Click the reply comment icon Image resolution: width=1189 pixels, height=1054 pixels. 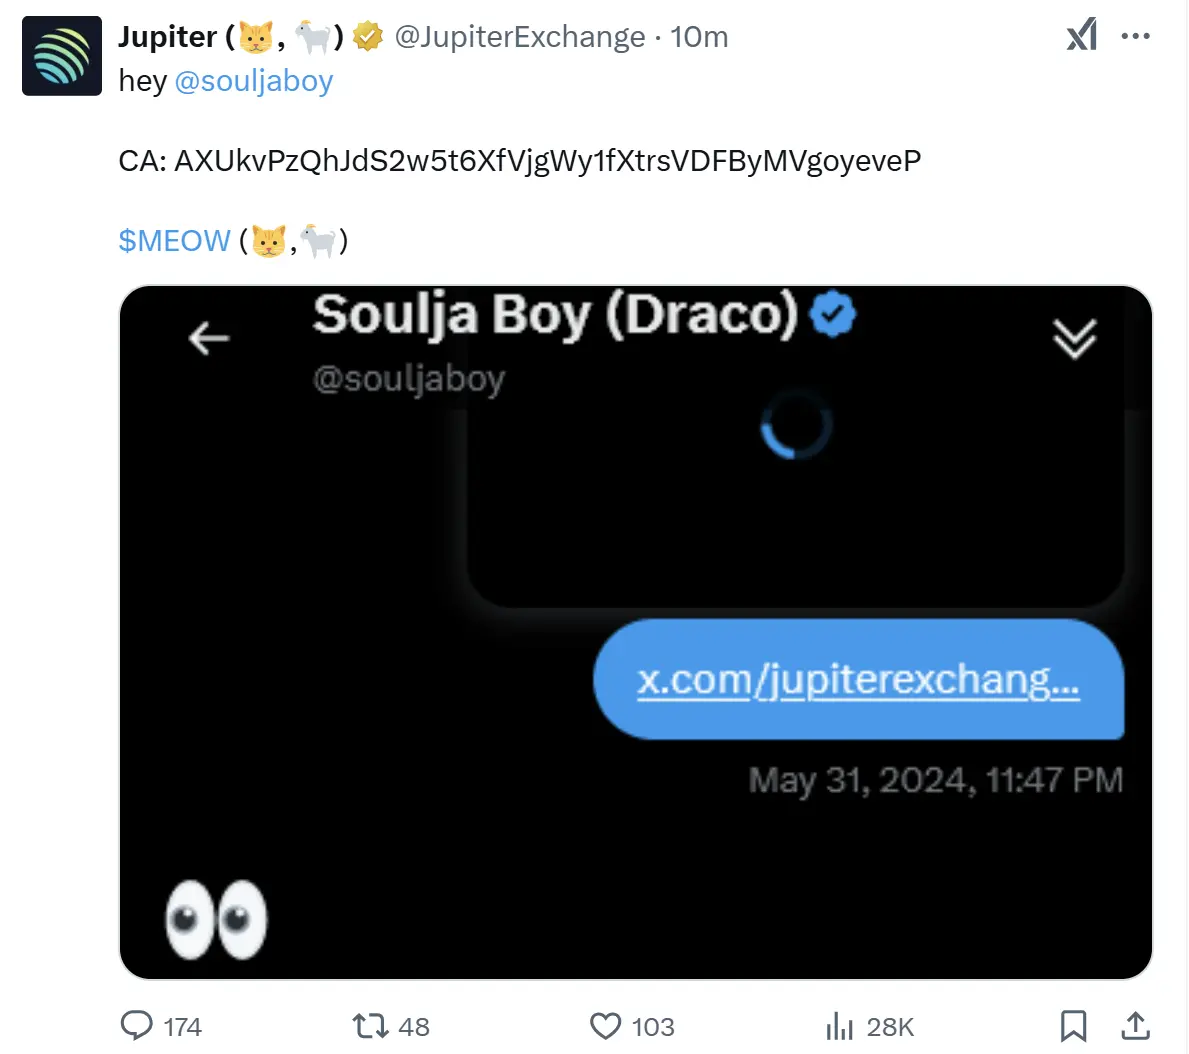click(x=136, y=1026)
